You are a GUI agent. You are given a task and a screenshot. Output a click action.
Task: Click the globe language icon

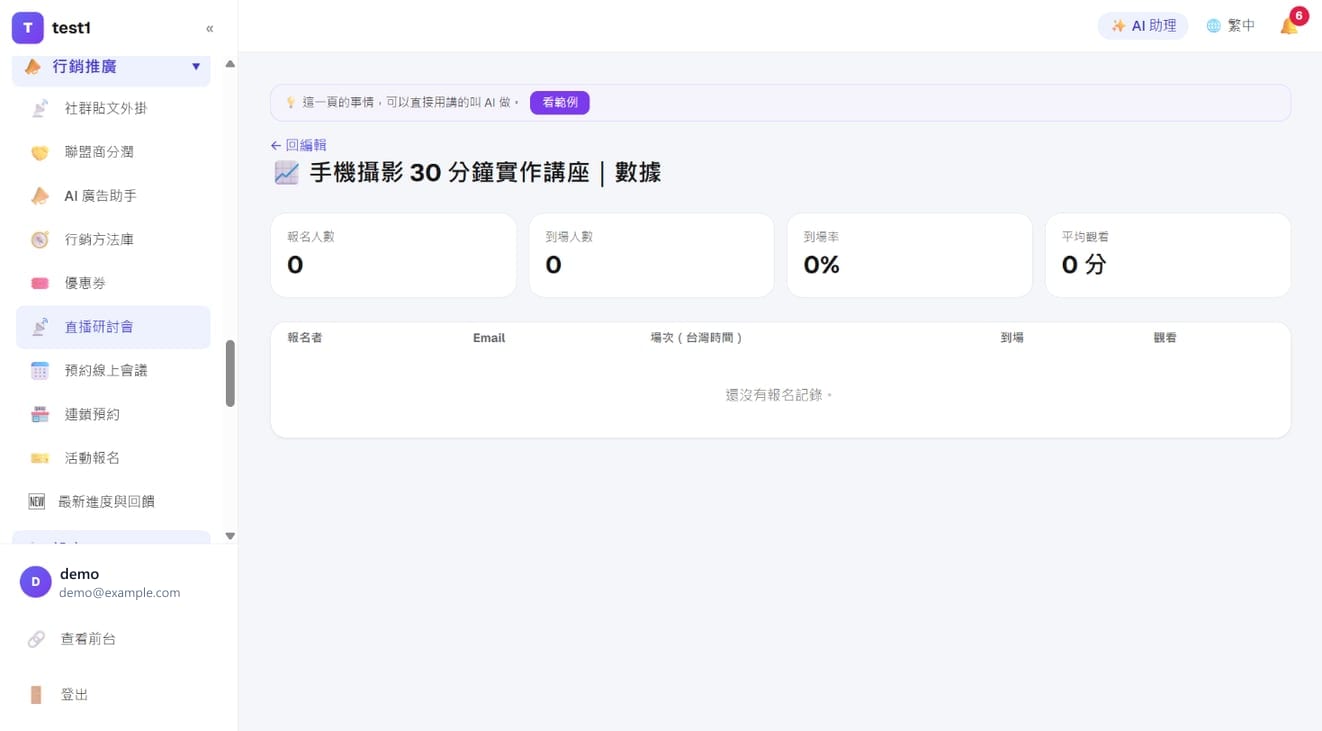click(1213, 26)
